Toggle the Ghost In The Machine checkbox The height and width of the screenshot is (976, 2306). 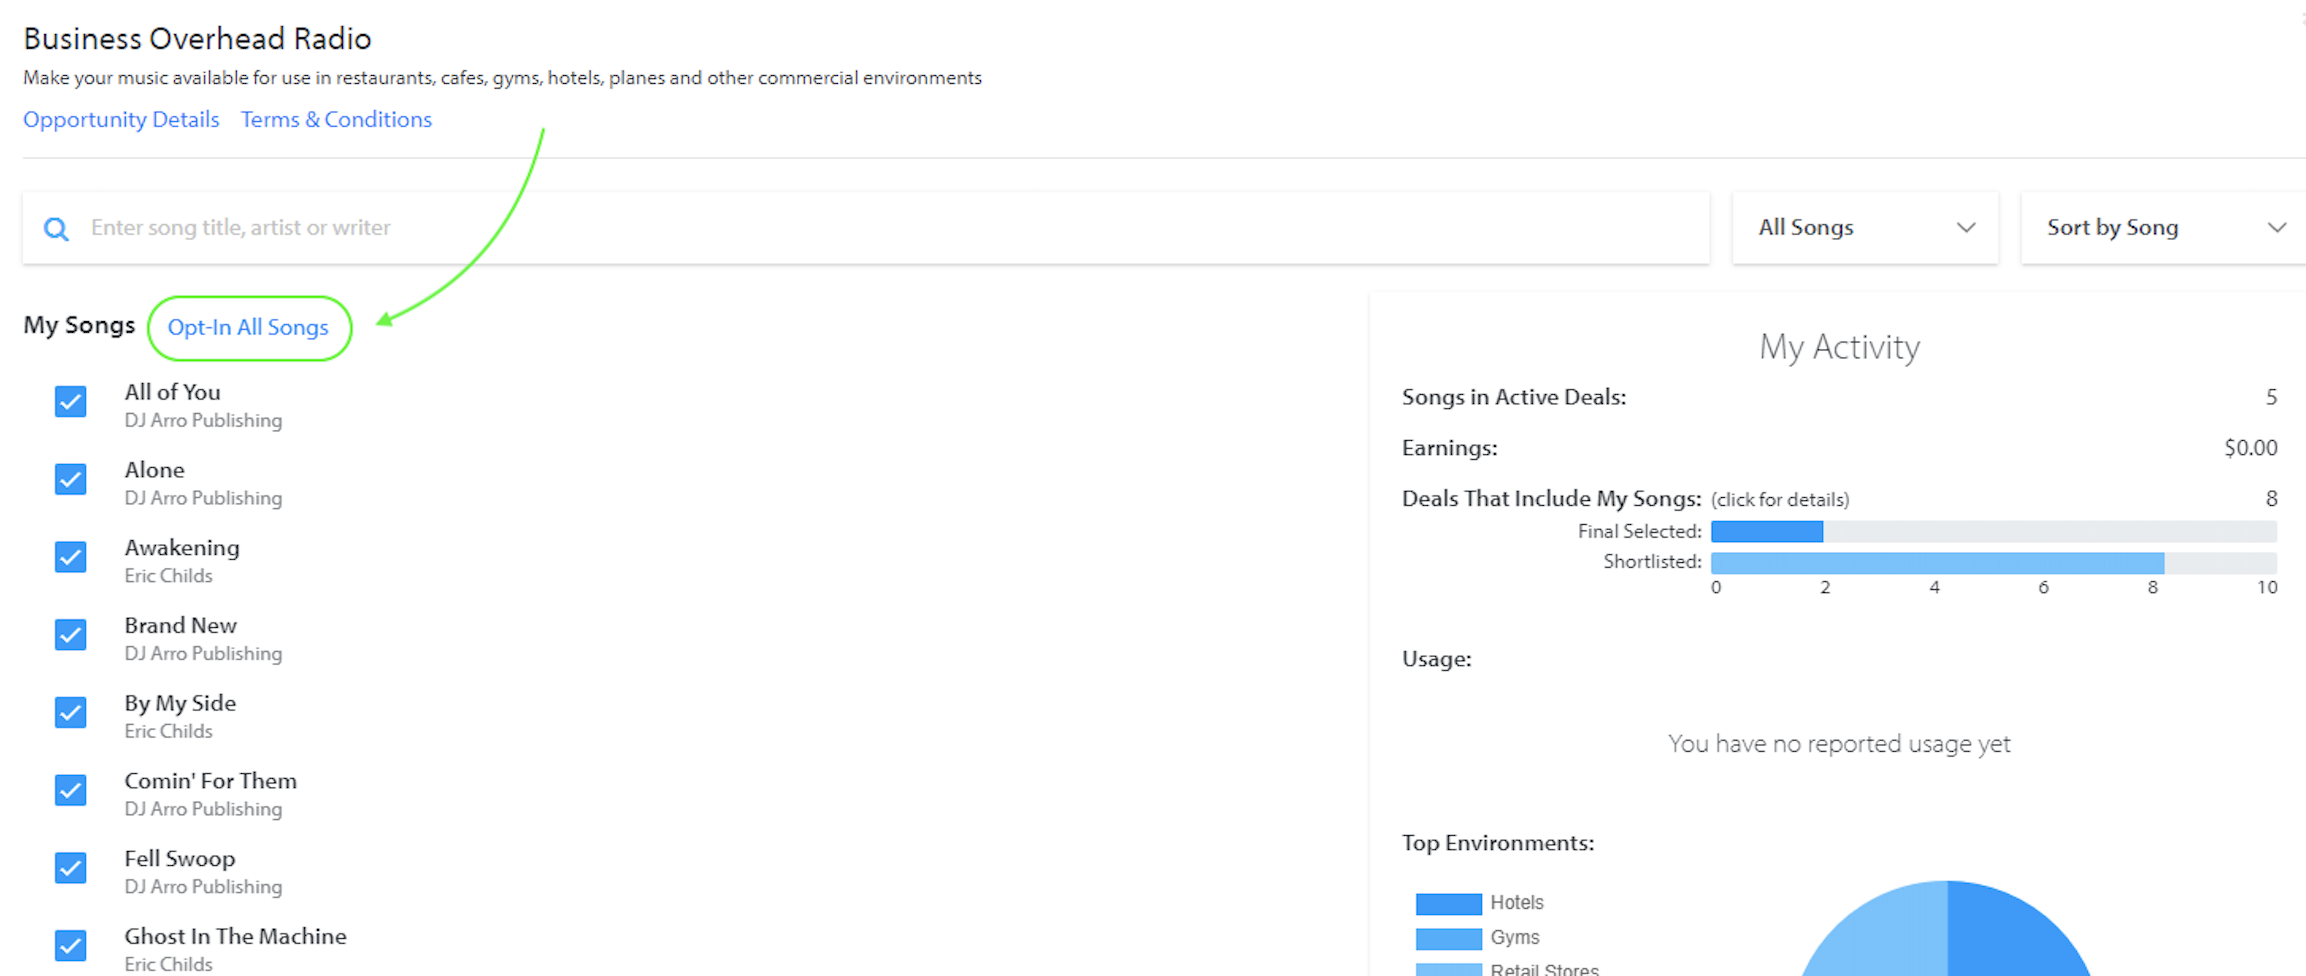pyautogui.click(x=70, y=945)
